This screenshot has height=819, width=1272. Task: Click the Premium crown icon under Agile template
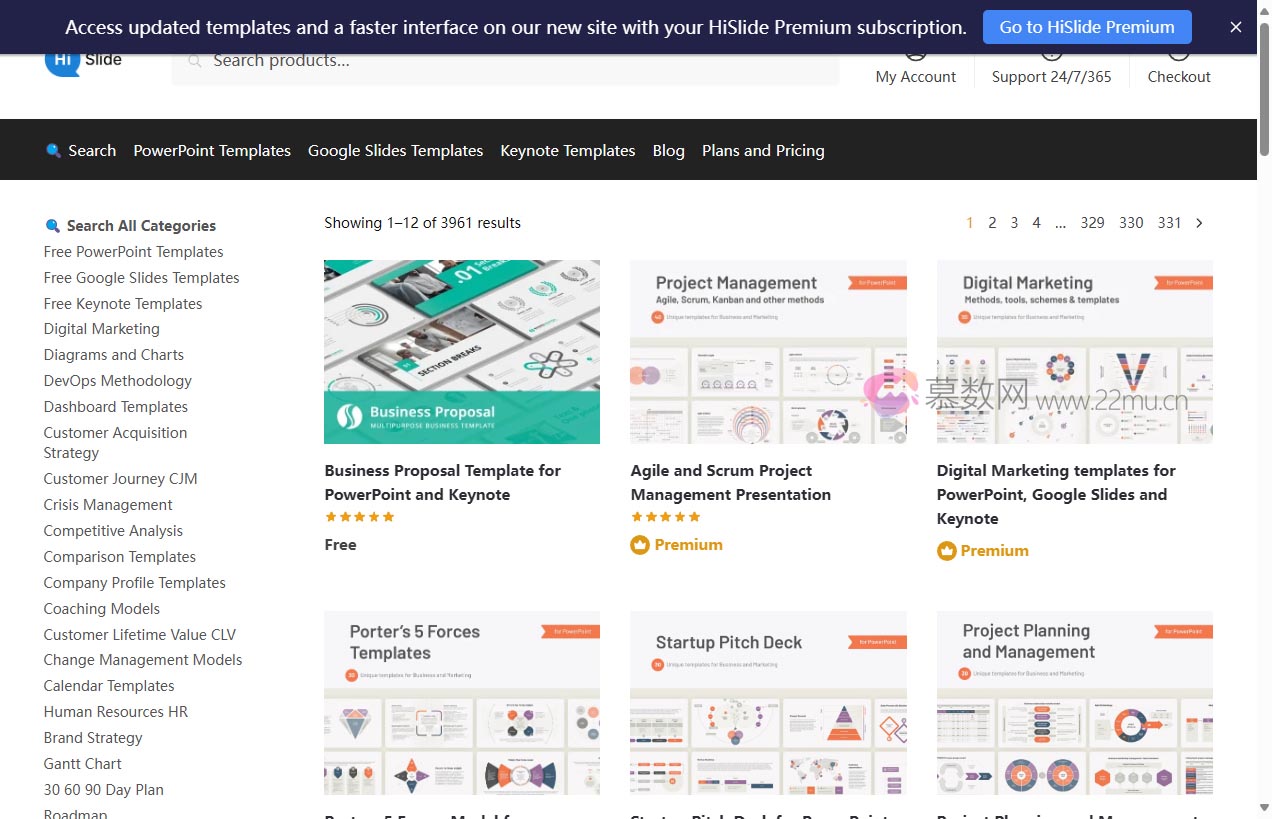coord(640,545)
